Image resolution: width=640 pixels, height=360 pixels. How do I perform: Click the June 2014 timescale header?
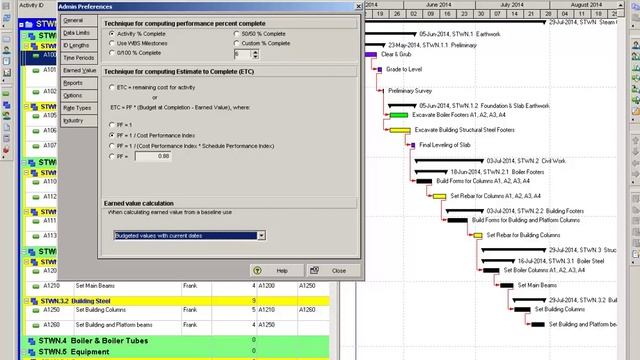tap(439, 5)
